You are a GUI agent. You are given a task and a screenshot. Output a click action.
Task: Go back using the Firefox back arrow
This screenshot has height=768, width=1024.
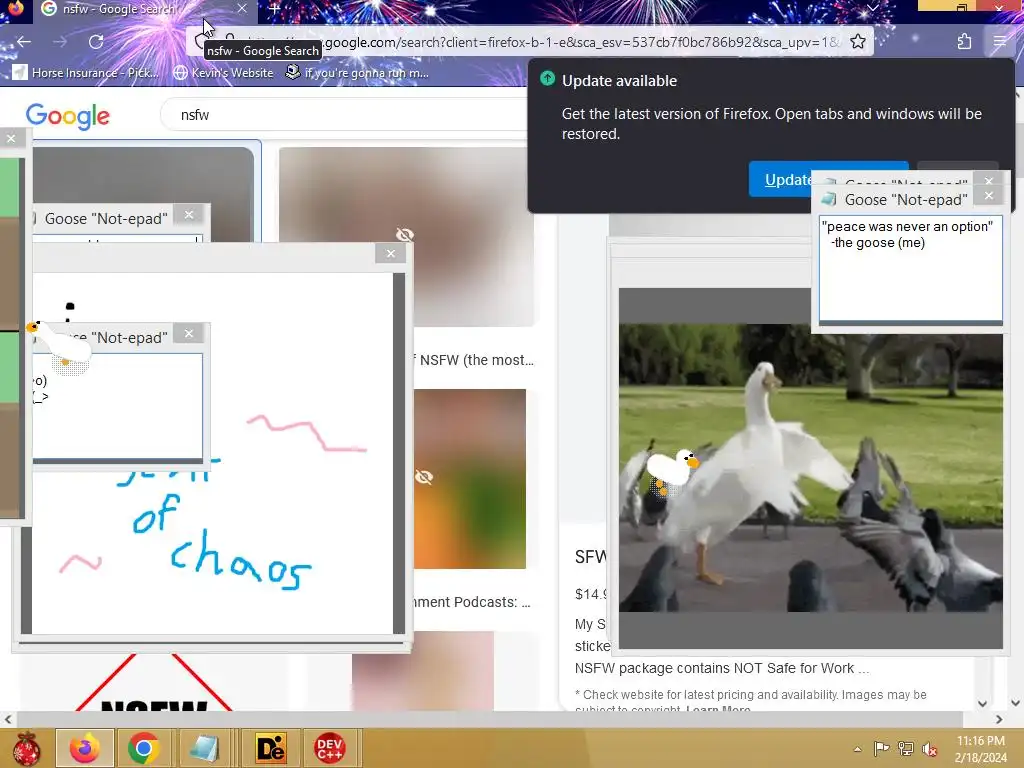pyautogui.click(x=24, y=42)
